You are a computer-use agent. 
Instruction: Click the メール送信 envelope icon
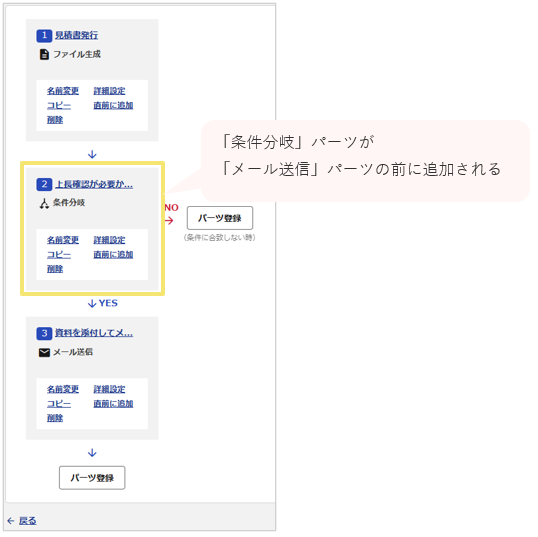click(x=44, y=352)
